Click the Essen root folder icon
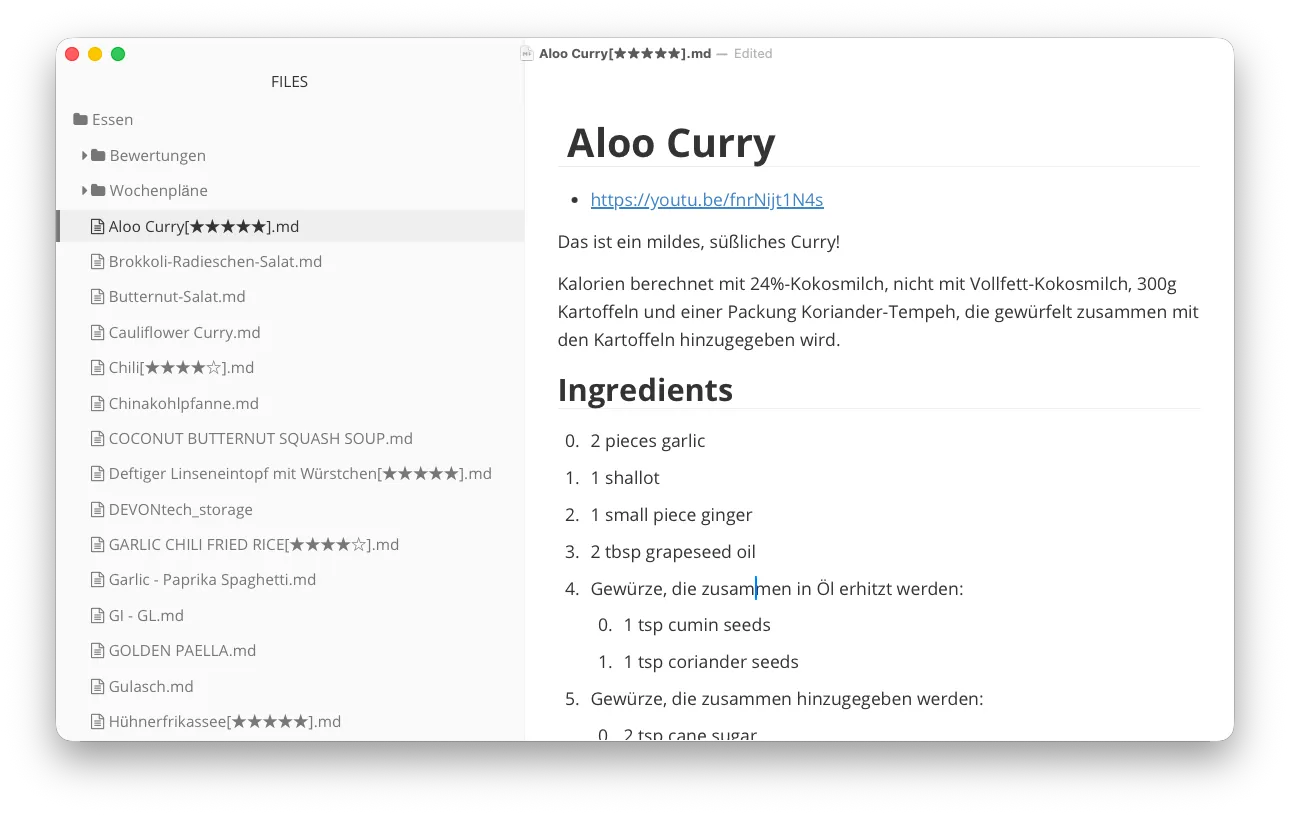Image resolution: width=1290 pixels, height=815 pixels. pyautogui.click(x=80, y=120)
